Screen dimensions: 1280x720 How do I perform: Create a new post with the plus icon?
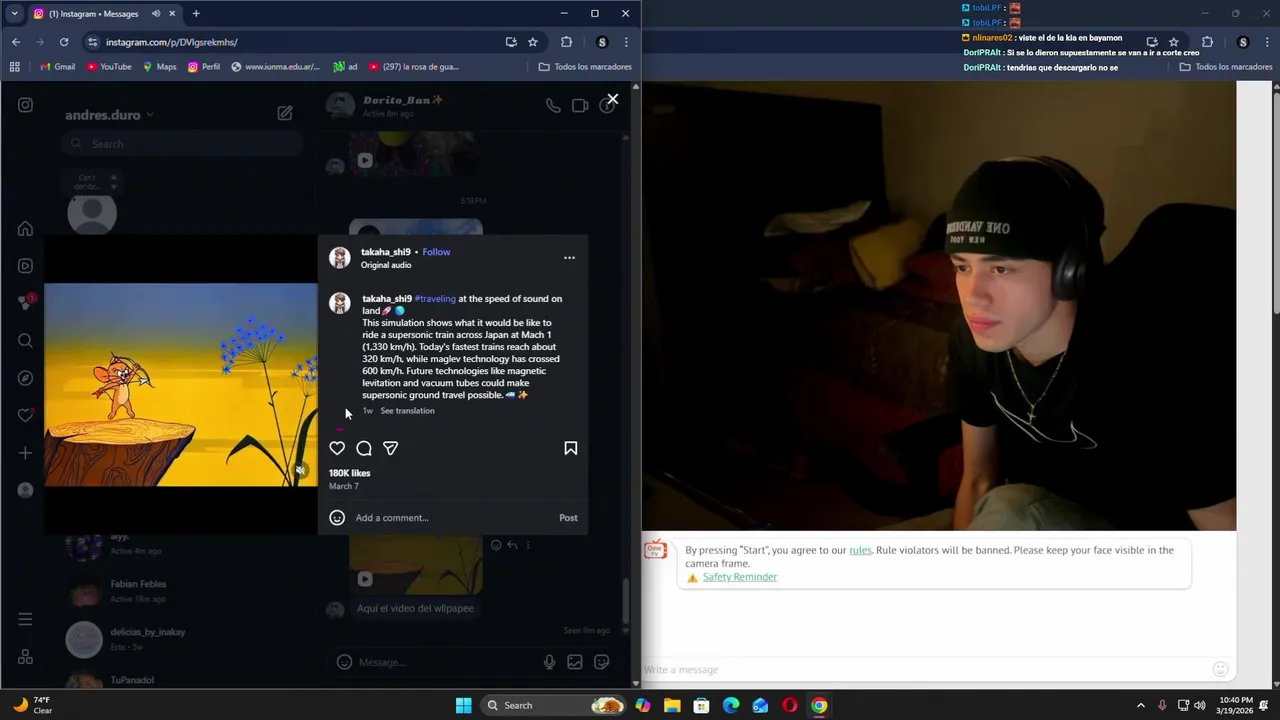tap(25, 453)
